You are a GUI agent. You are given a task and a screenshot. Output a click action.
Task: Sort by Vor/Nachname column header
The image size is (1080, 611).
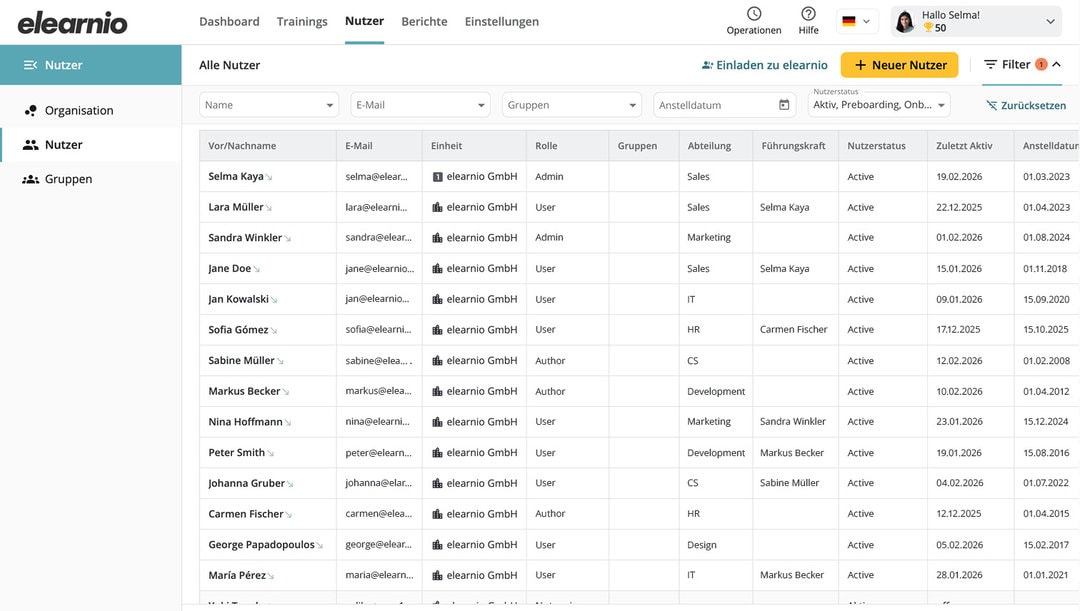(x=242, y=146)
